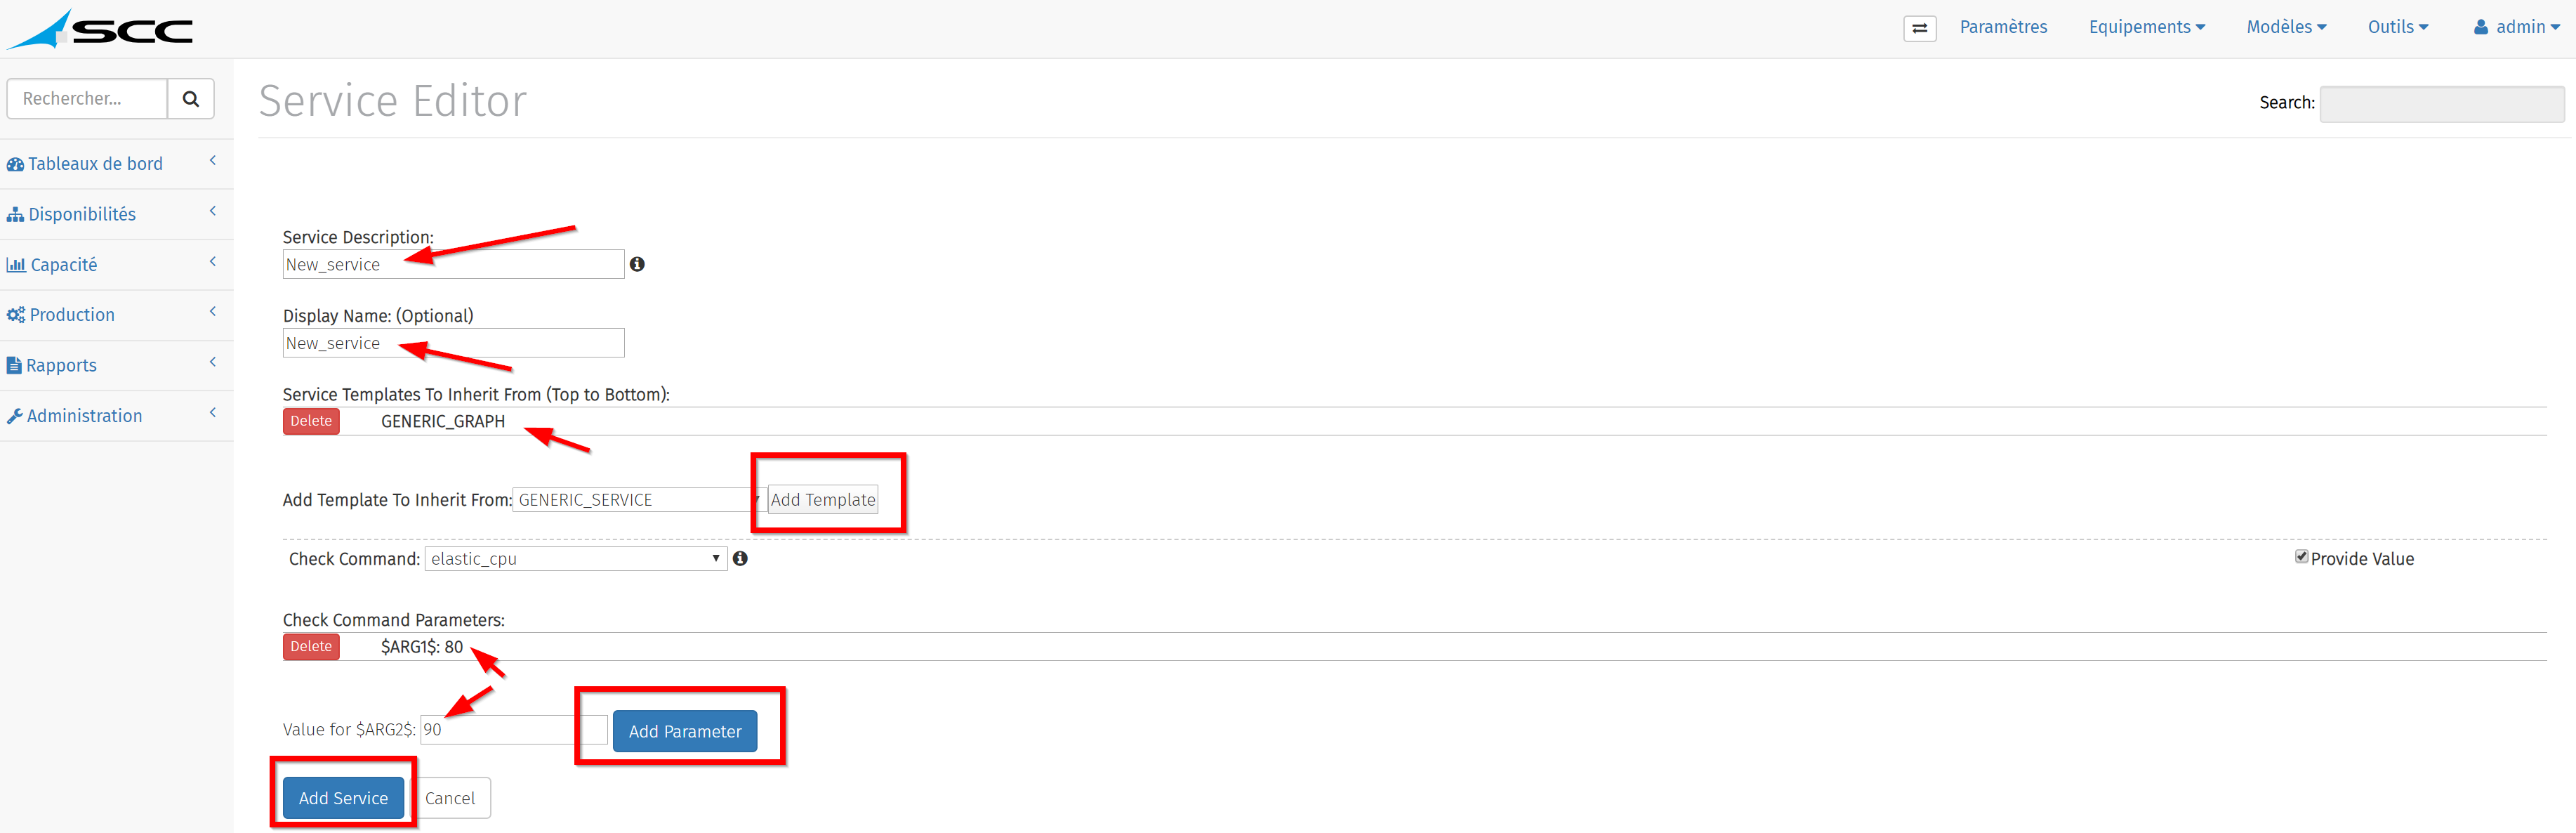Screen dimensions: 2576x833
Task: Open the Outils menu
Action: [x=2397, y=27]
